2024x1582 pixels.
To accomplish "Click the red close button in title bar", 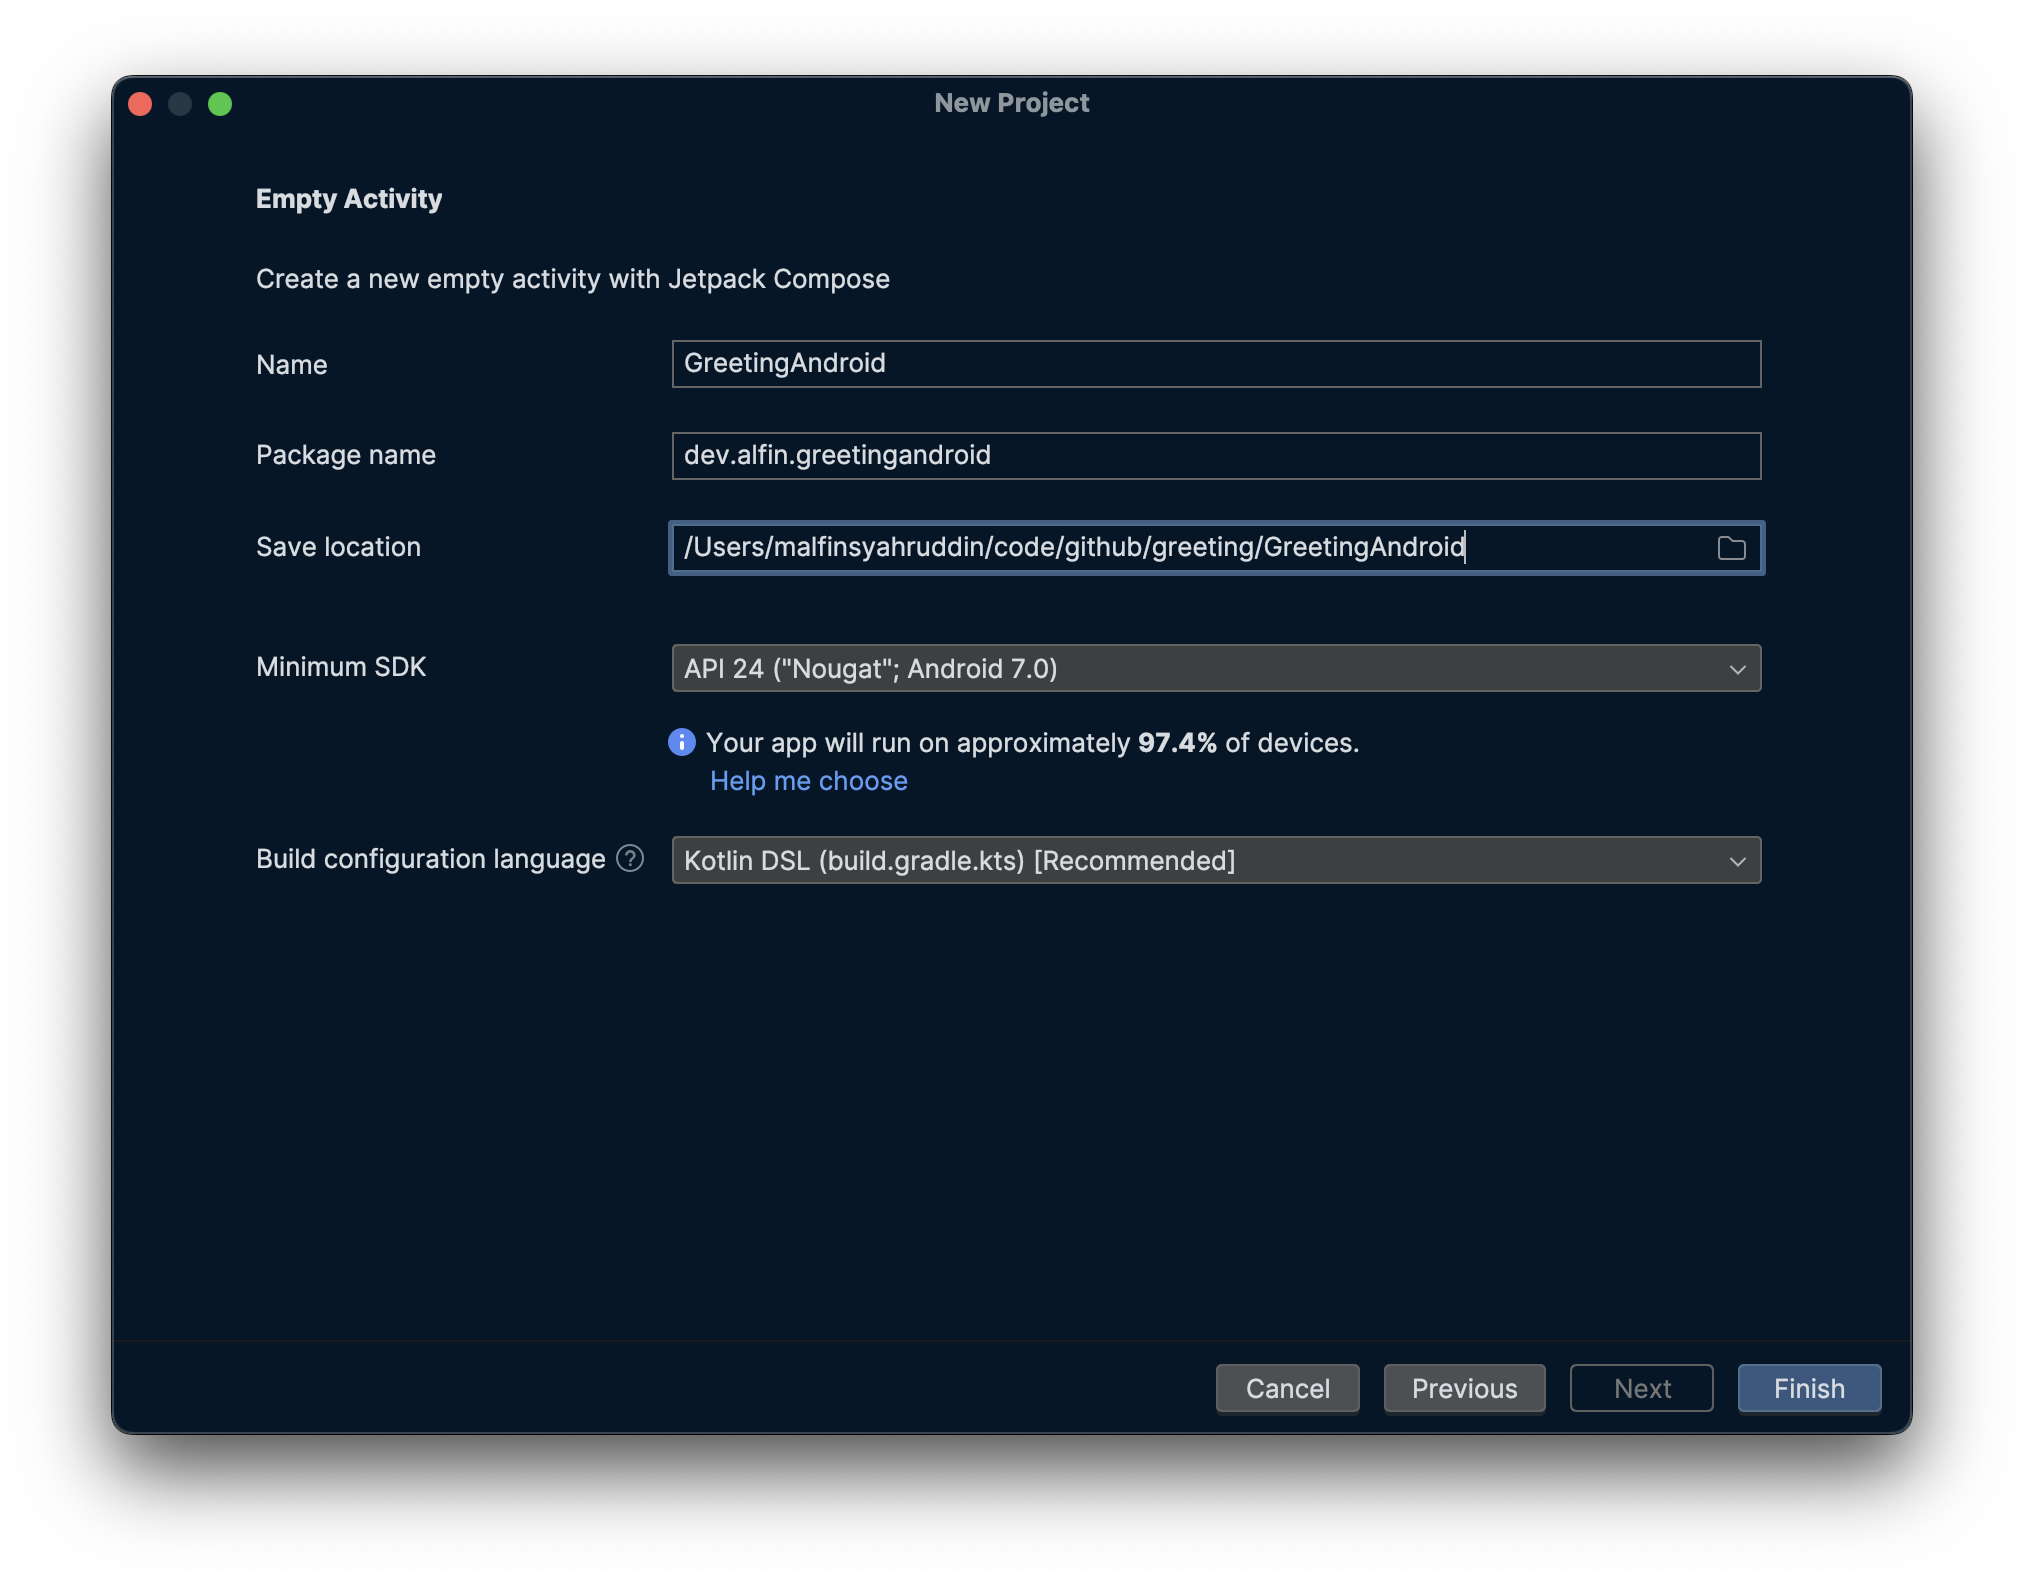I will pyautogui.click(x=140, y=102).
